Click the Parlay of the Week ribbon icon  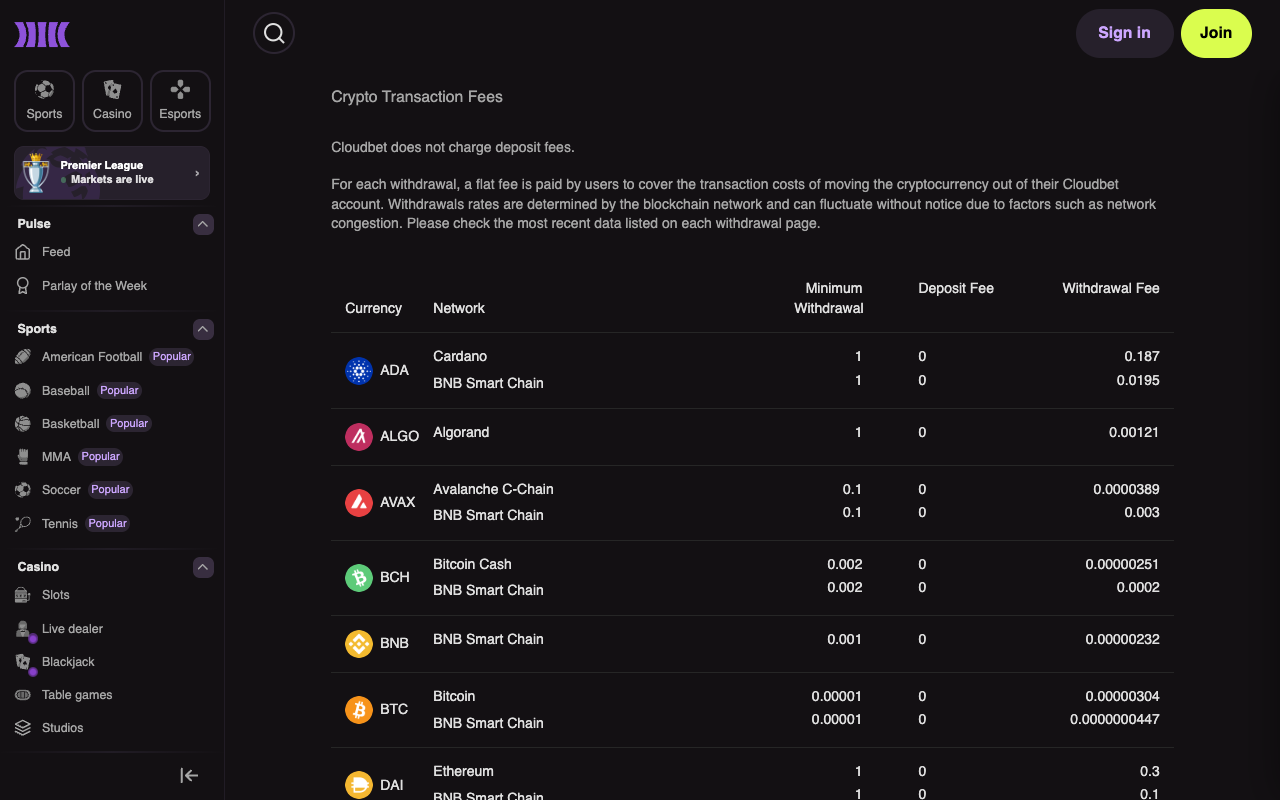(23, 286)
